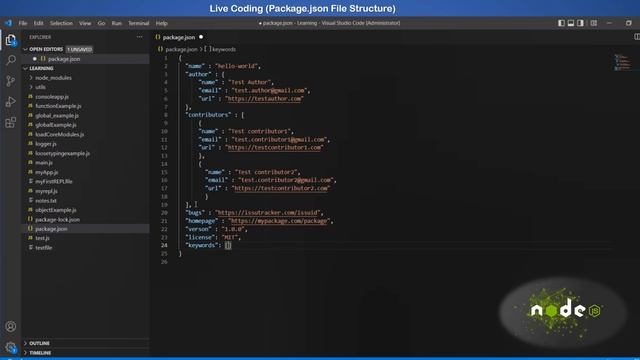
Task: Open loosetypingexample.js file
Action: (x=62, y=153)
